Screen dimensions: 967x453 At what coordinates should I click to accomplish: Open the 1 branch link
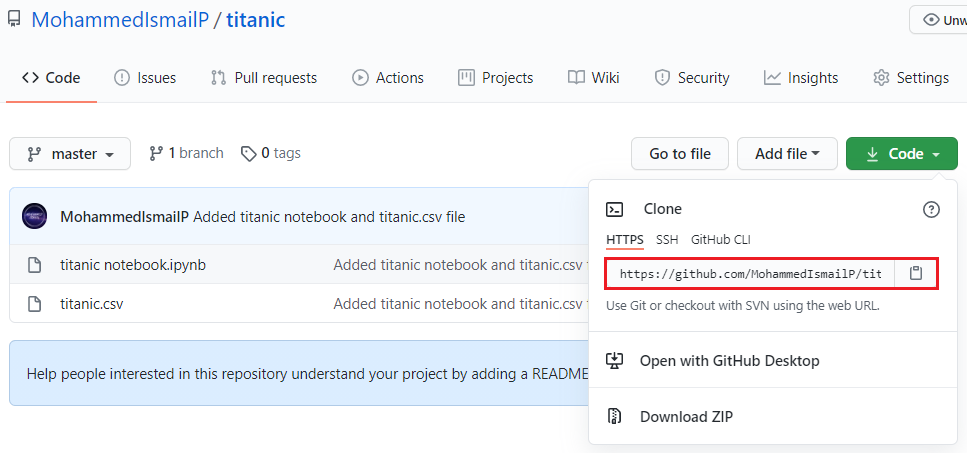(x=187, y=153)
